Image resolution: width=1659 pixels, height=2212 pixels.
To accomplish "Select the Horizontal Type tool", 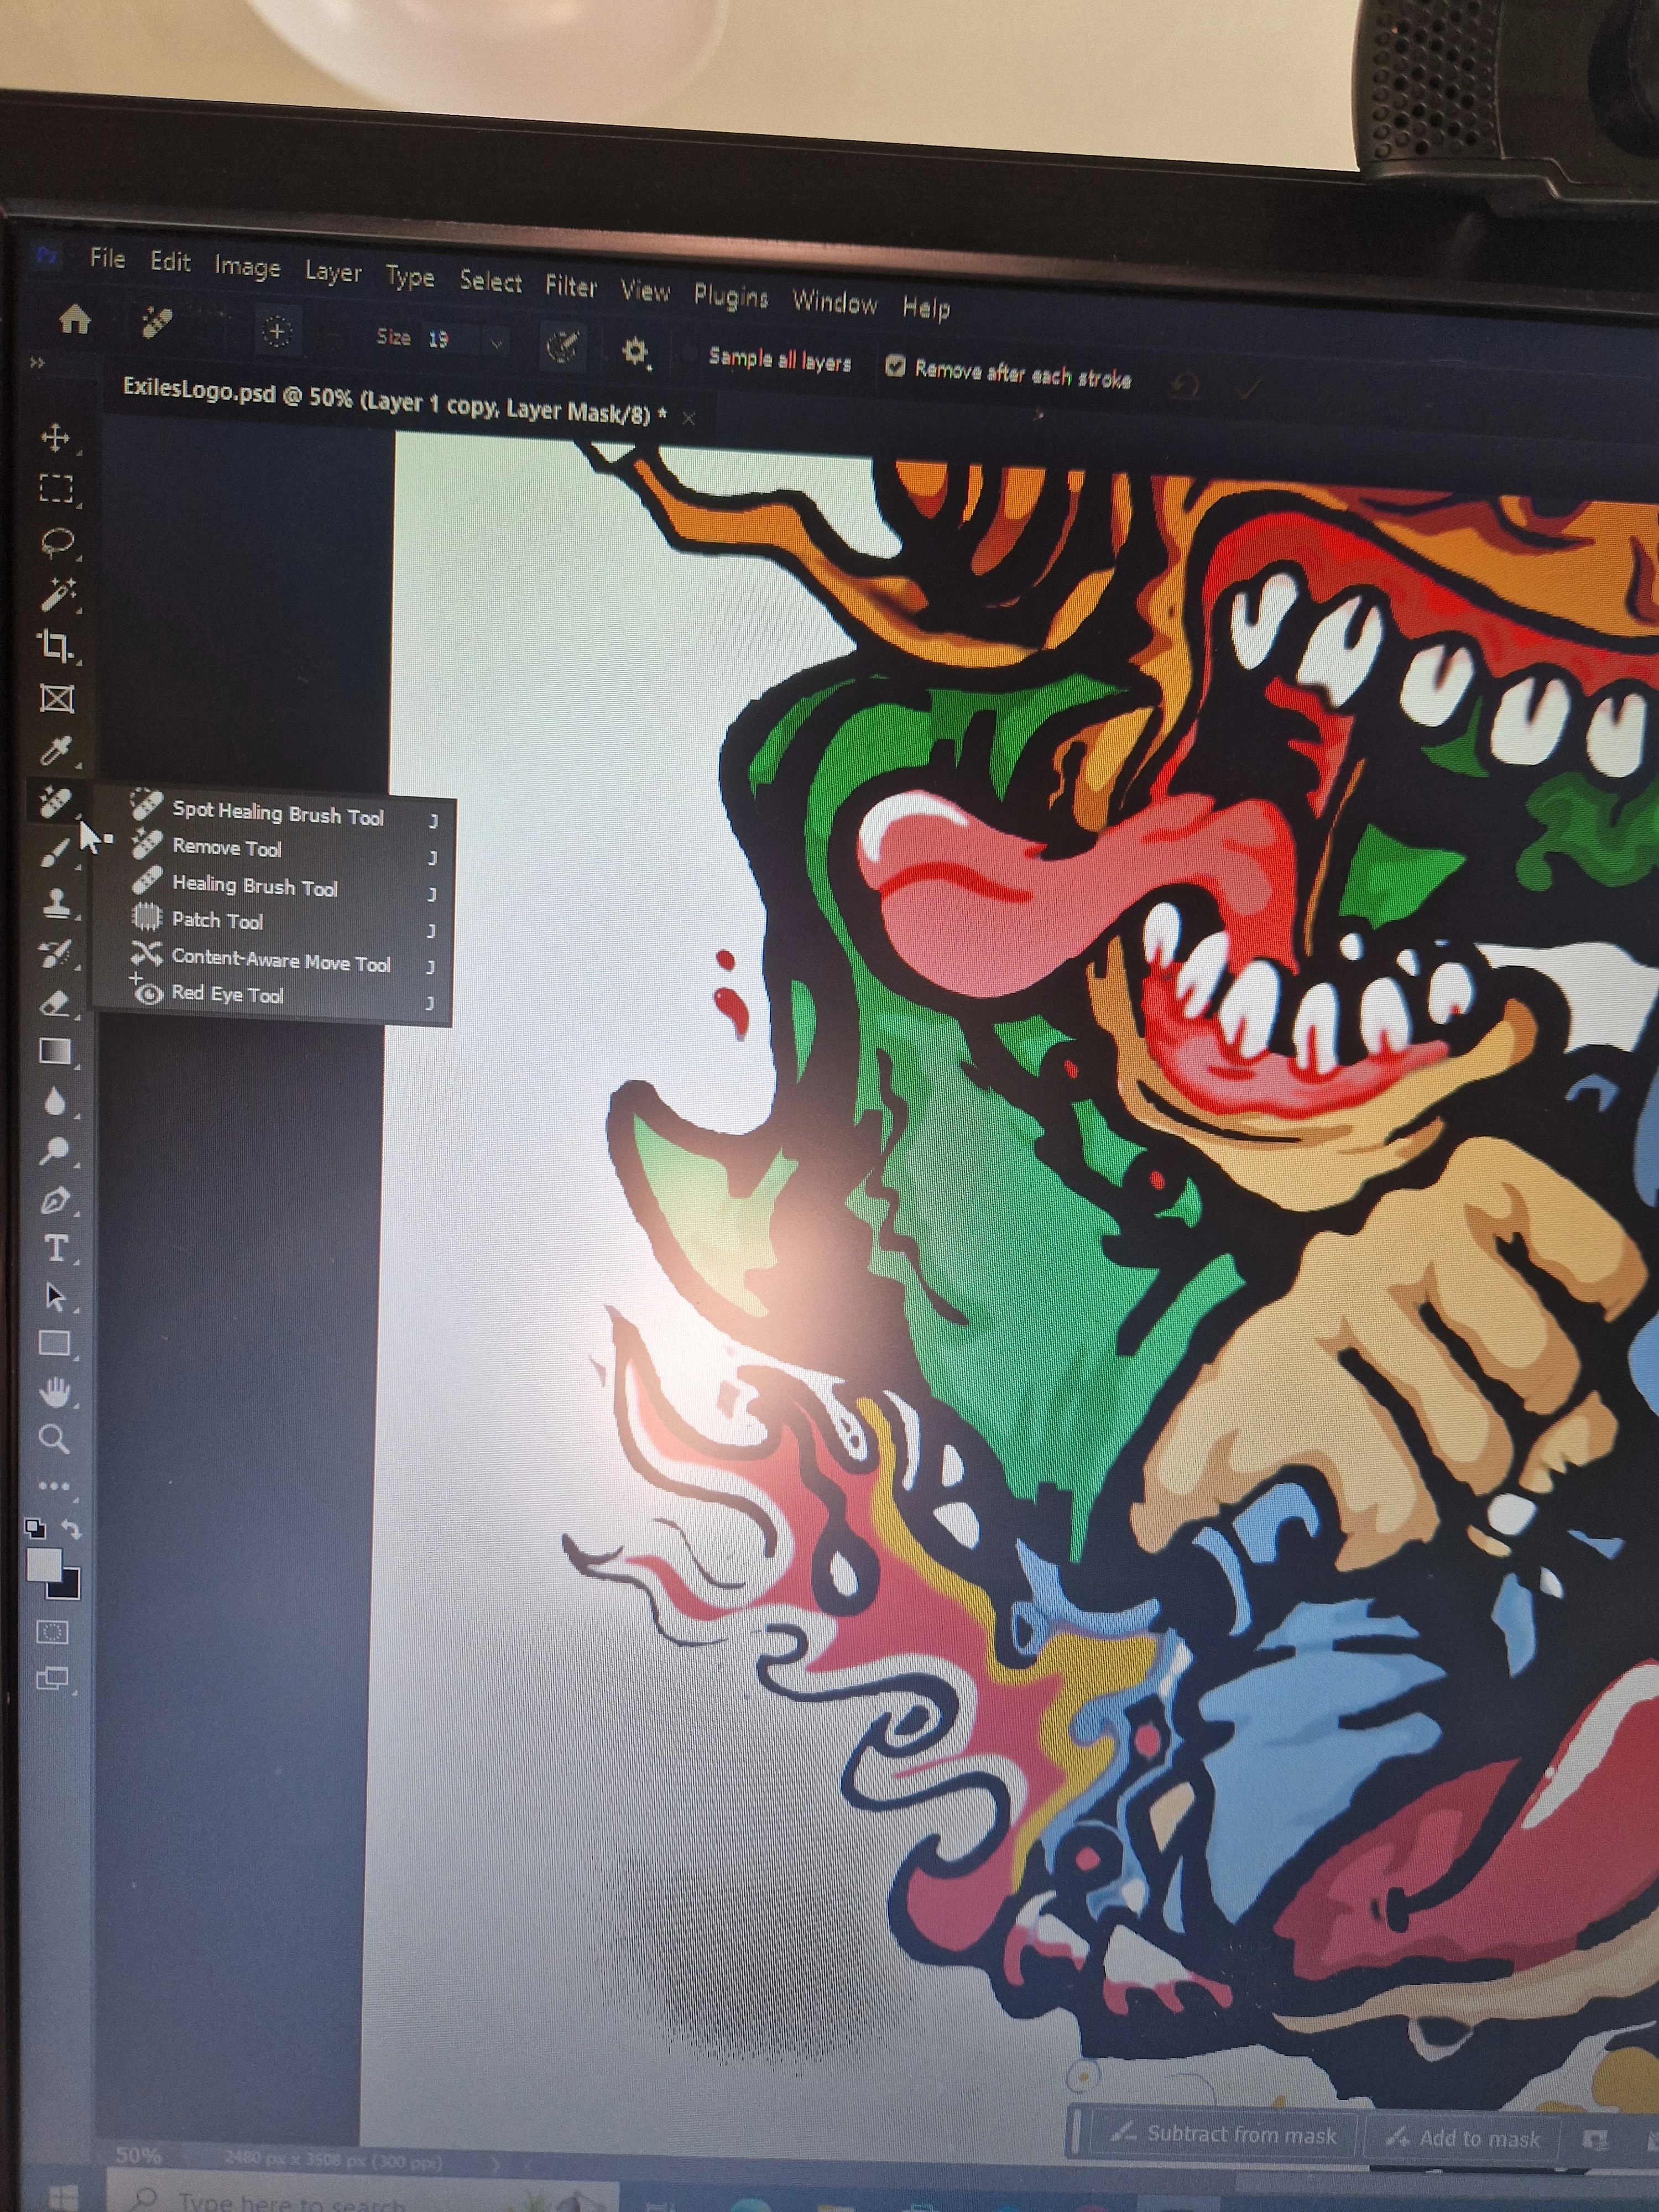I will (55, 1249).
